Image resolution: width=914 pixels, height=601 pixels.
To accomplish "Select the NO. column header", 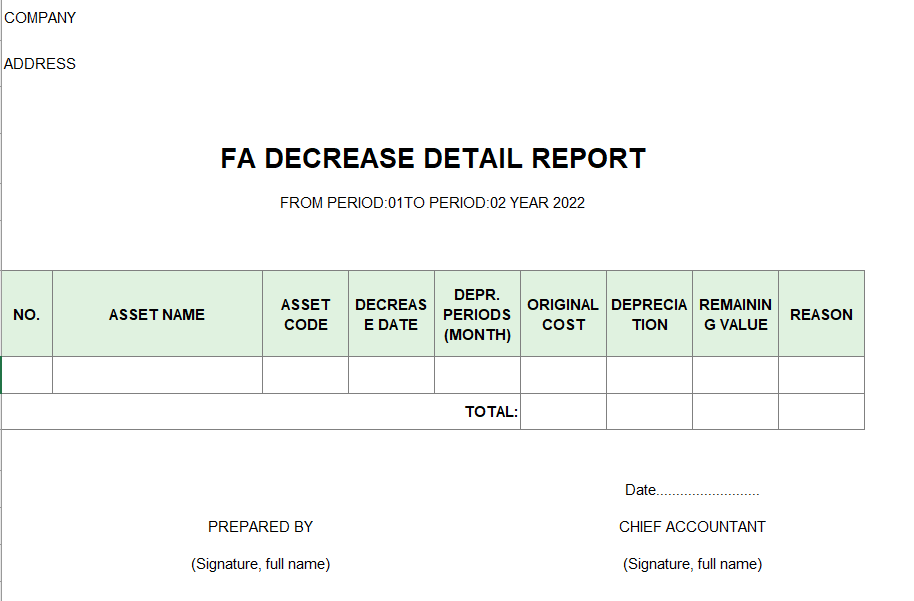I will point(27,314).
